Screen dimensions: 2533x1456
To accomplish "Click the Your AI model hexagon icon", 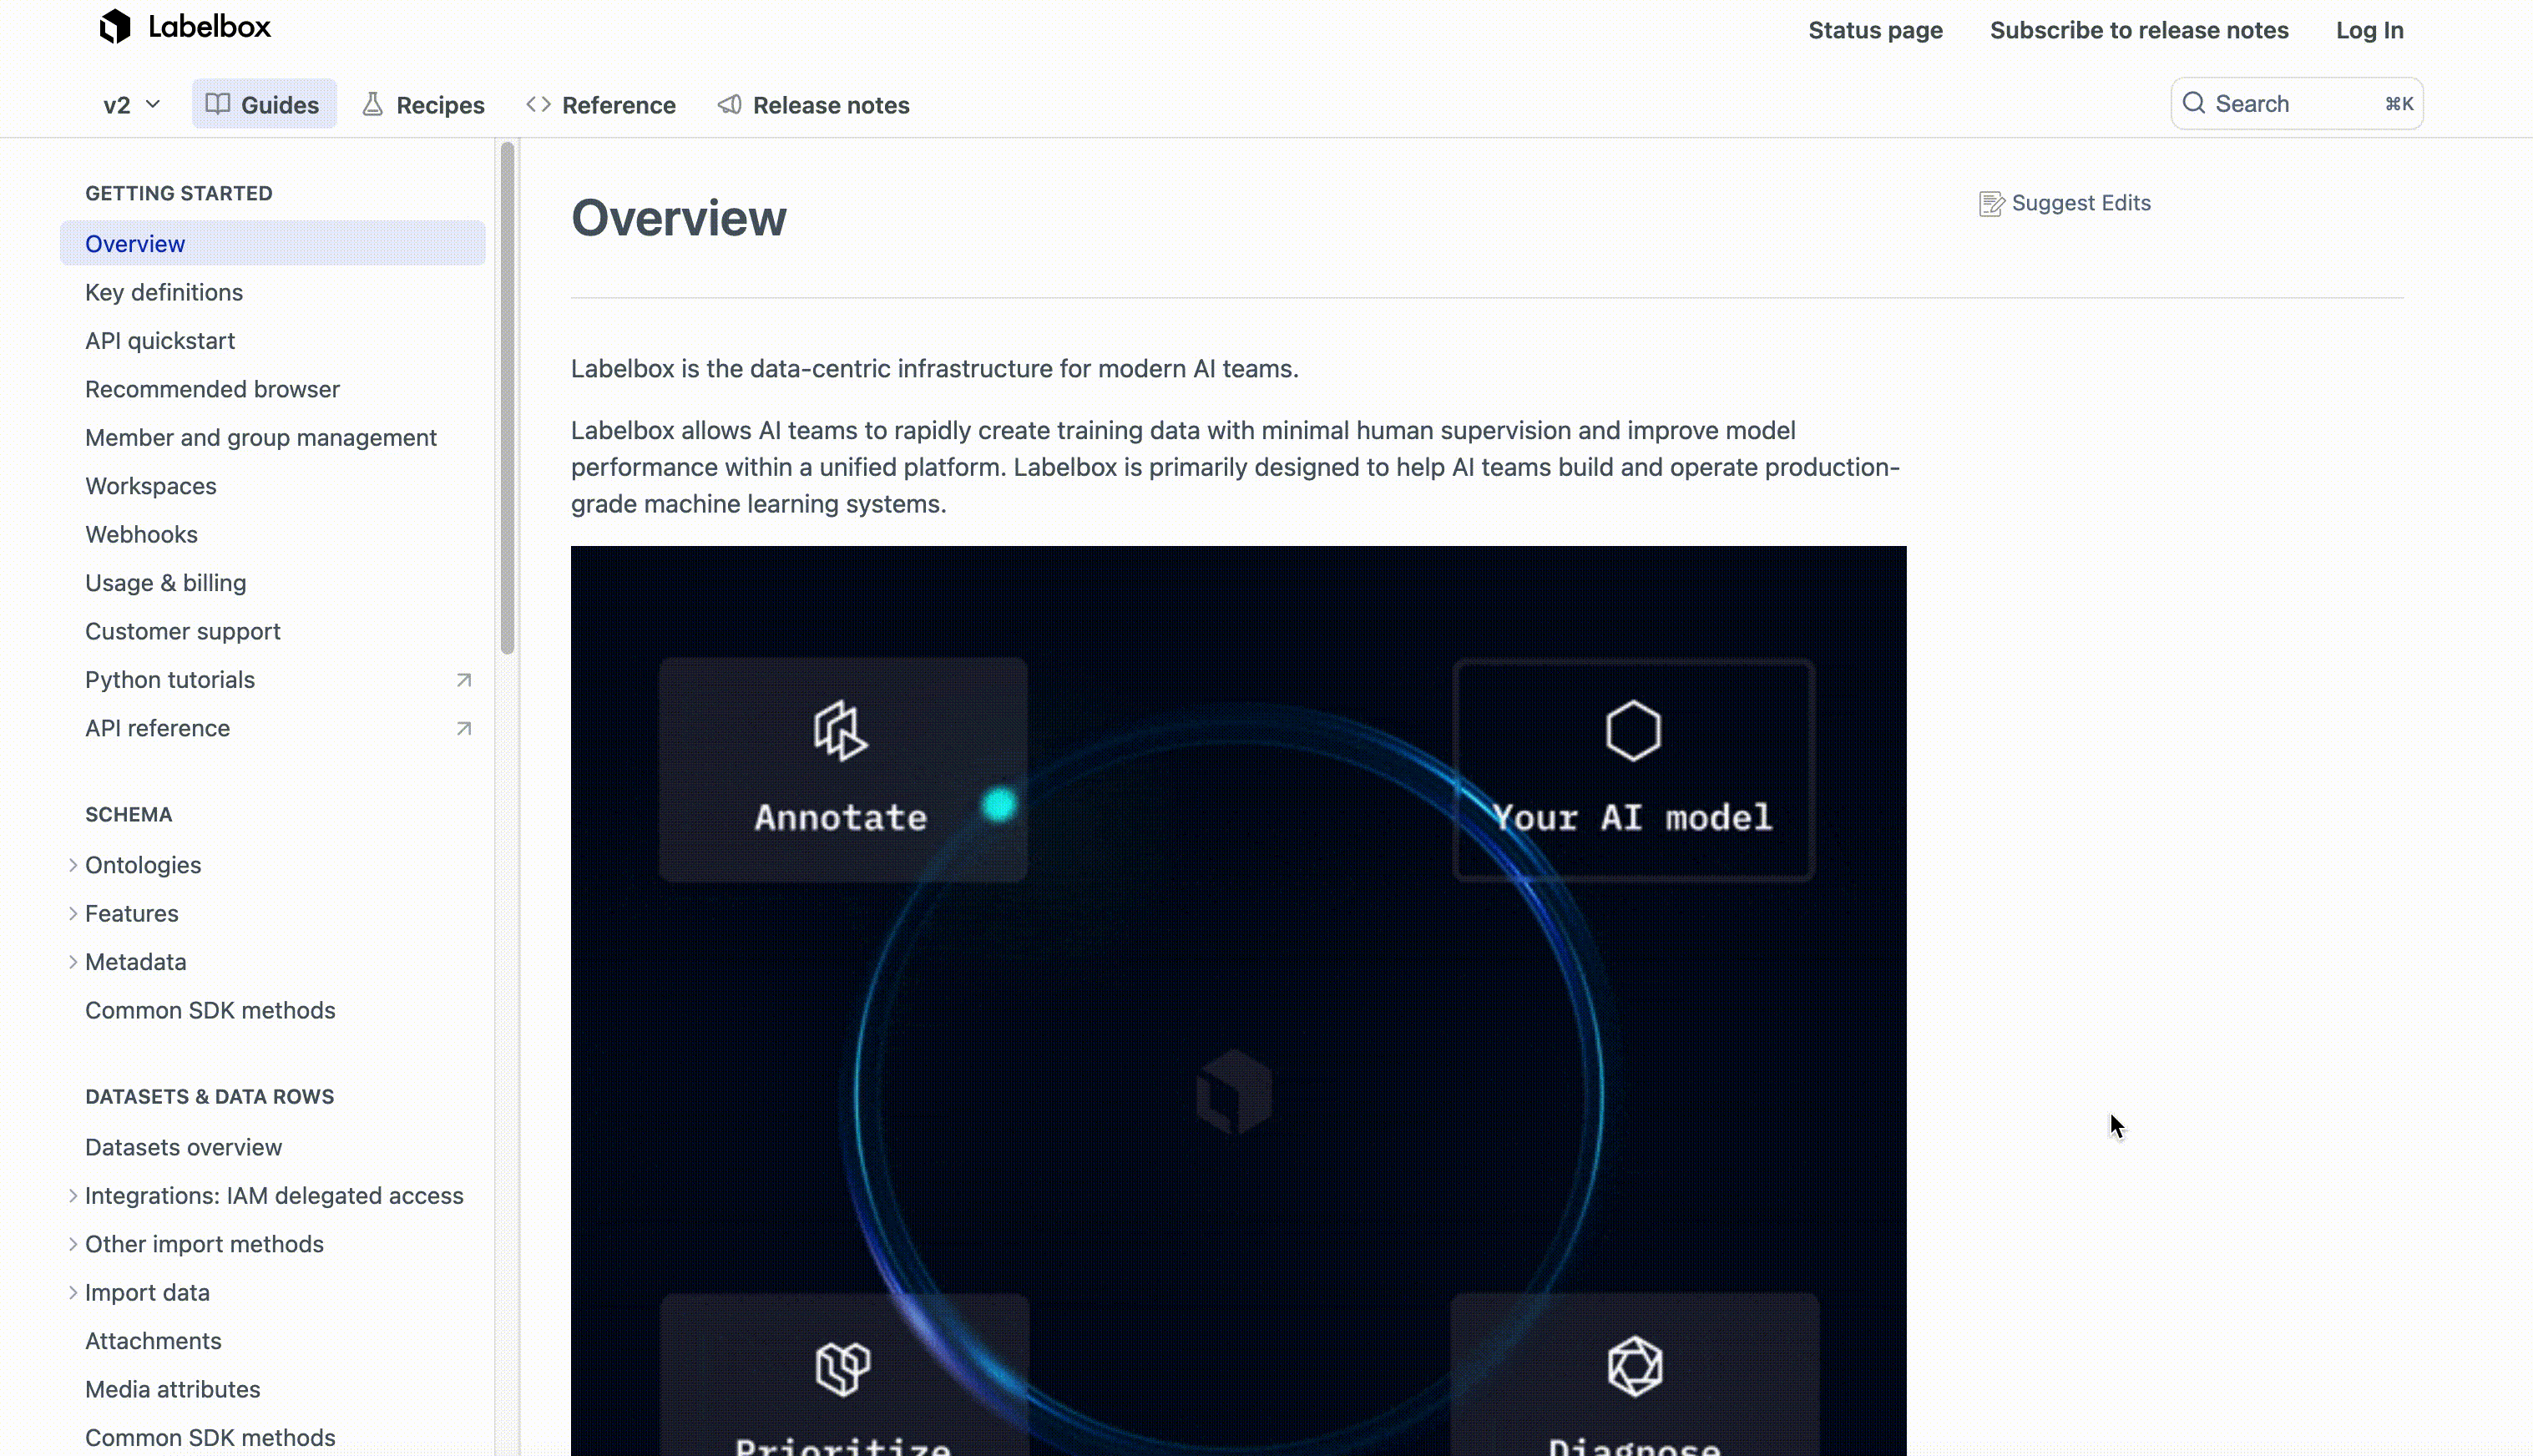I will tap(1633, 731).
